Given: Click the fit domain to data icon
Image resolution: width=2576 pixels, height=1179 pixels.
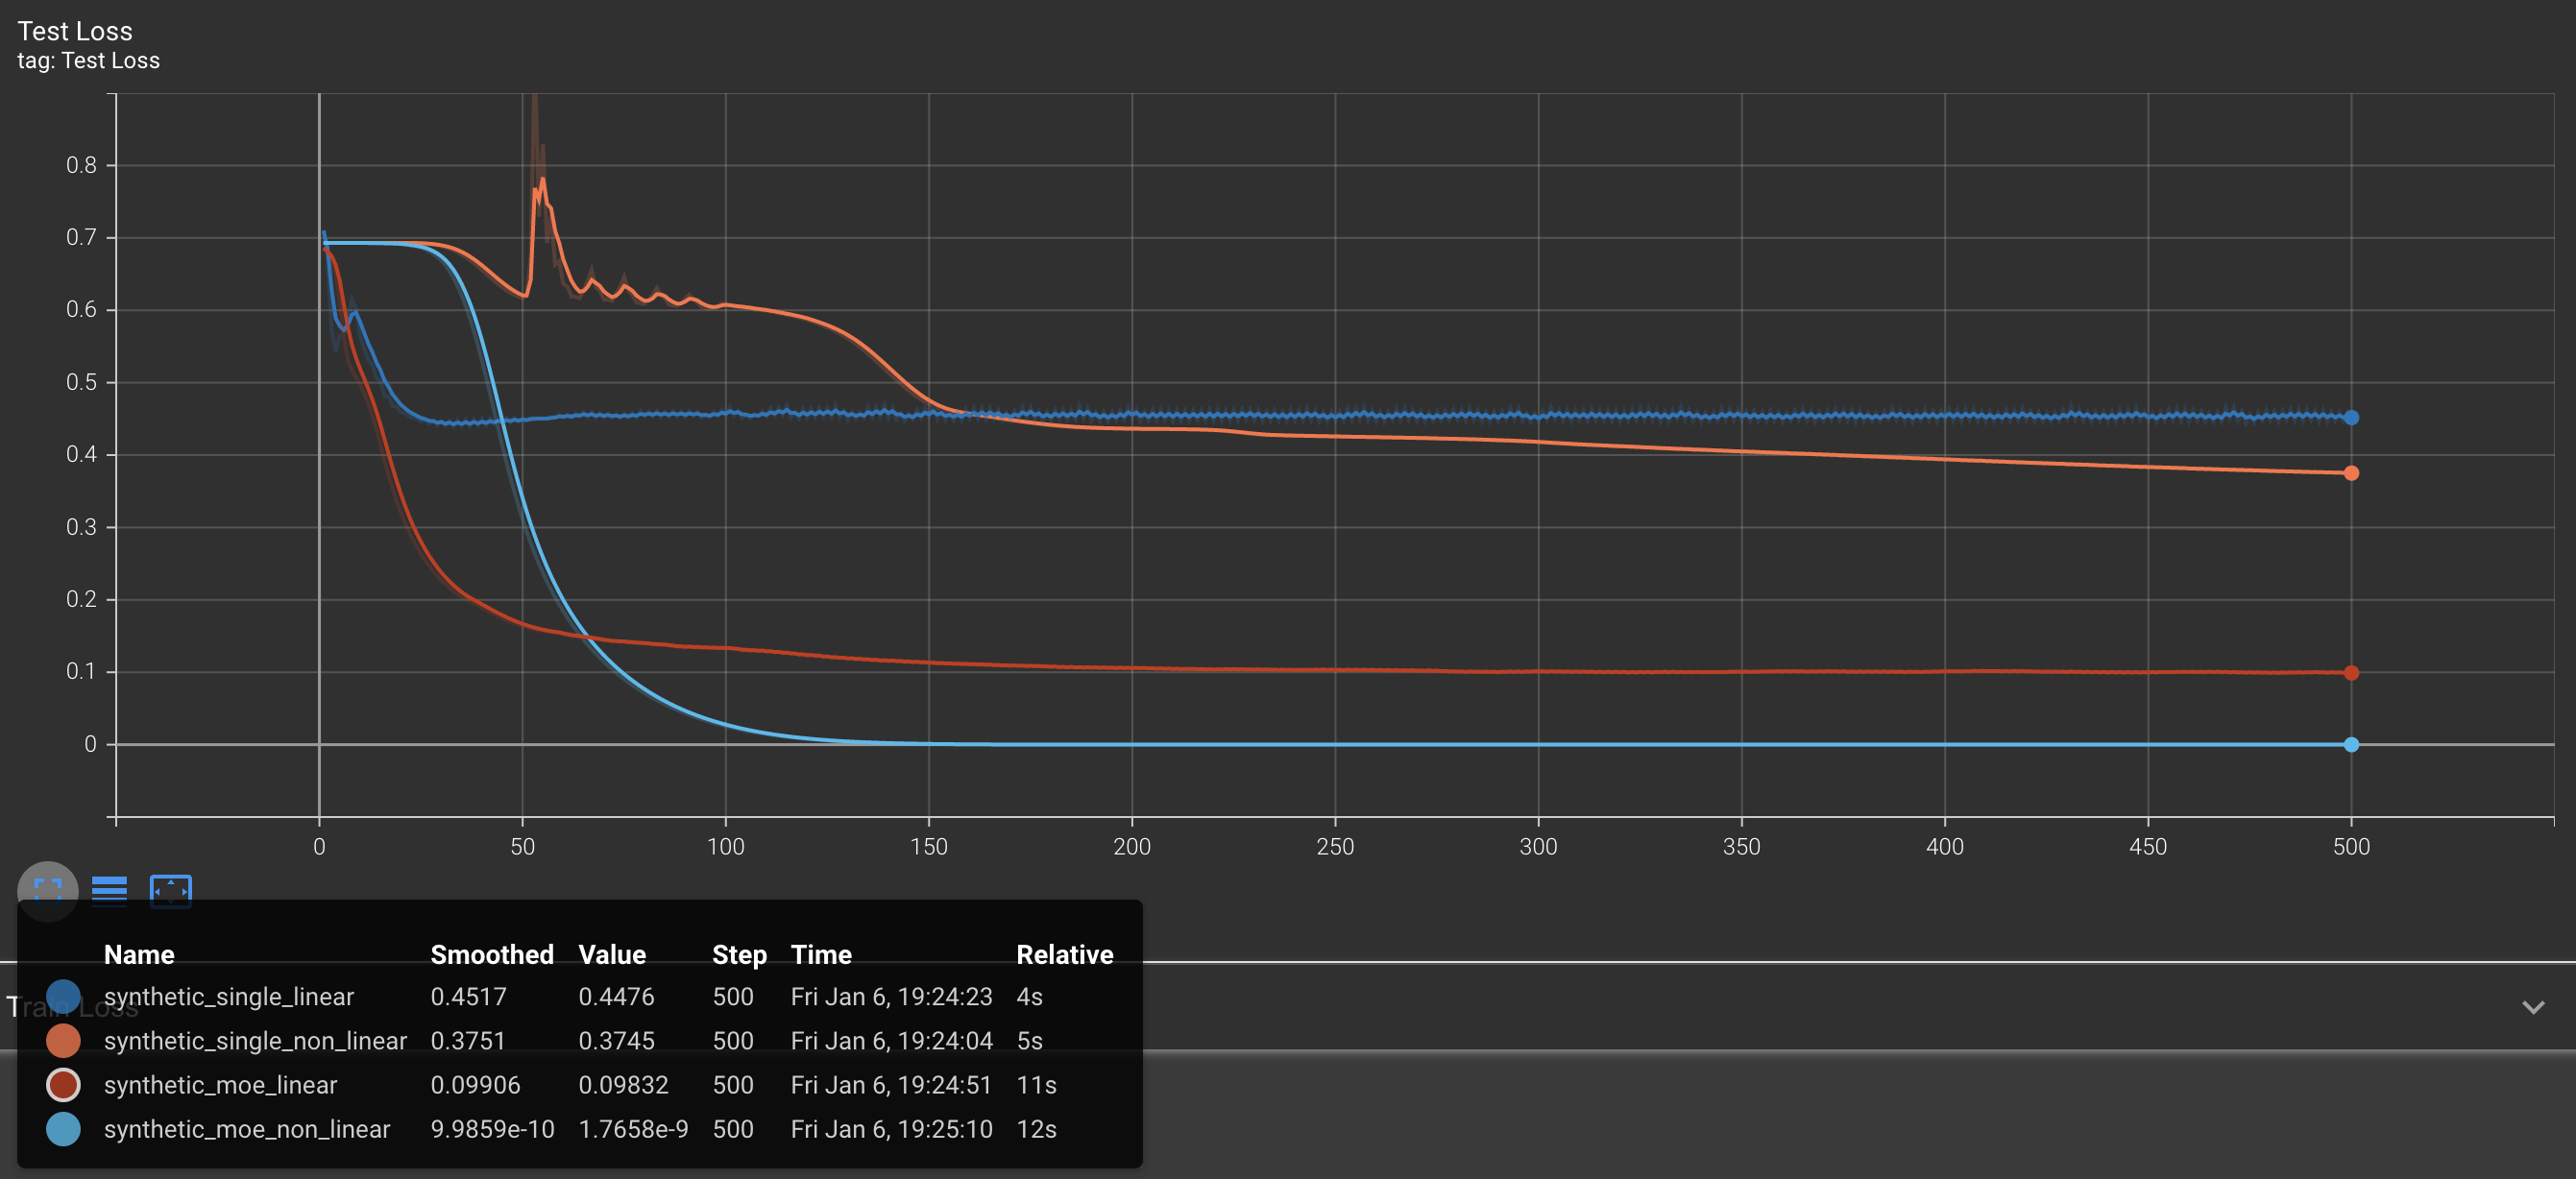Looking at the screenshot, I should coord(170,889).
